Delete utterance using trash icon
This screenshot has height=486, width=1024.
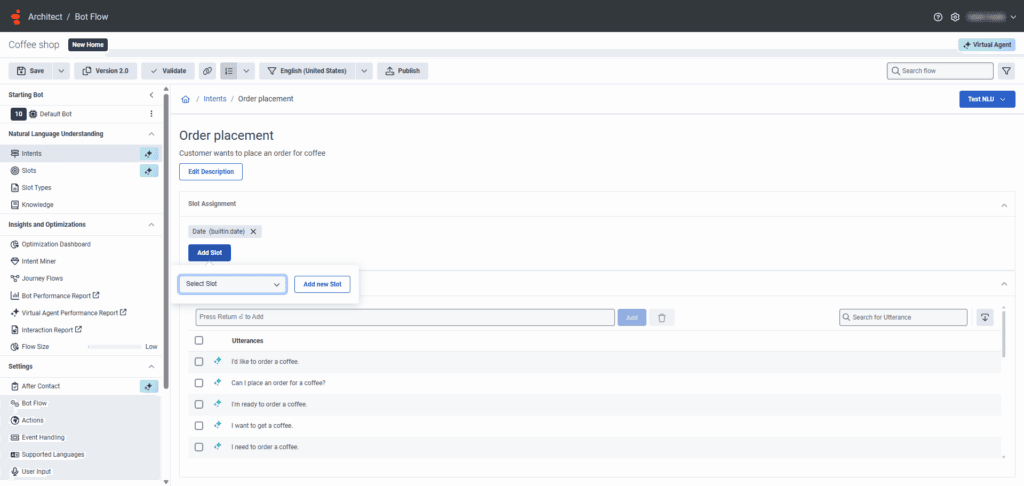[661, 317]
